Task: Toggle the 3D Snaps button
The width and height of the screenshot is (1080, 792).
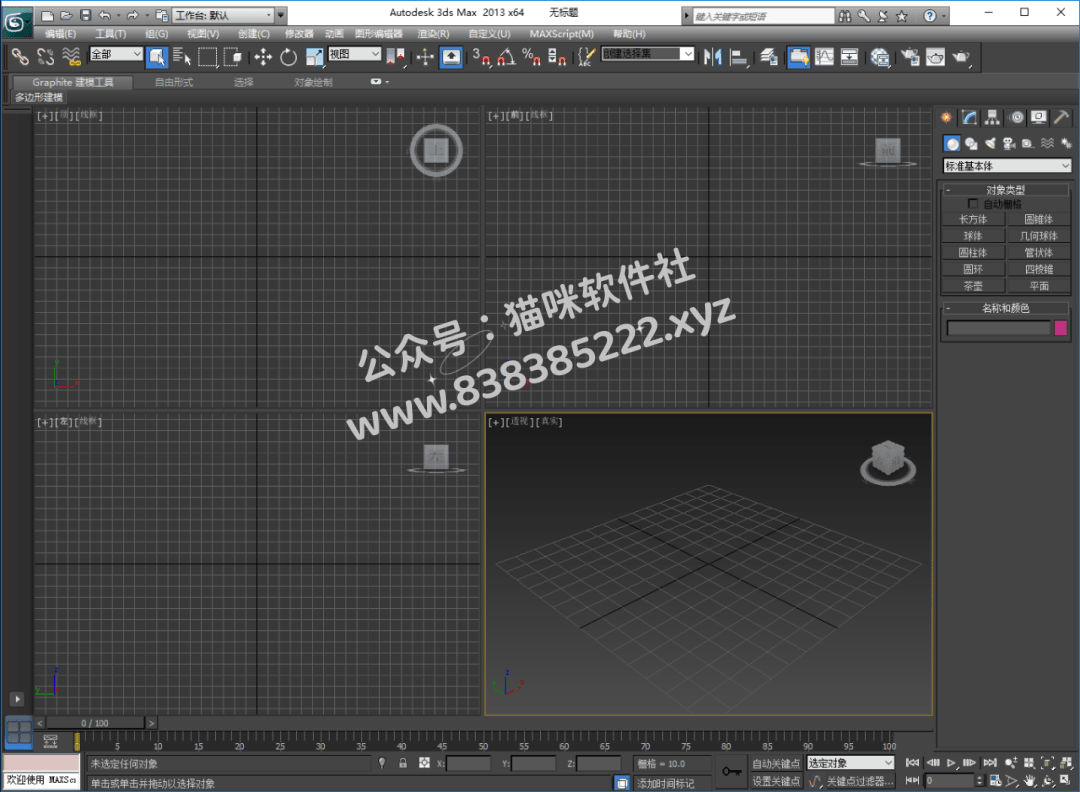Action: point(480,57)
